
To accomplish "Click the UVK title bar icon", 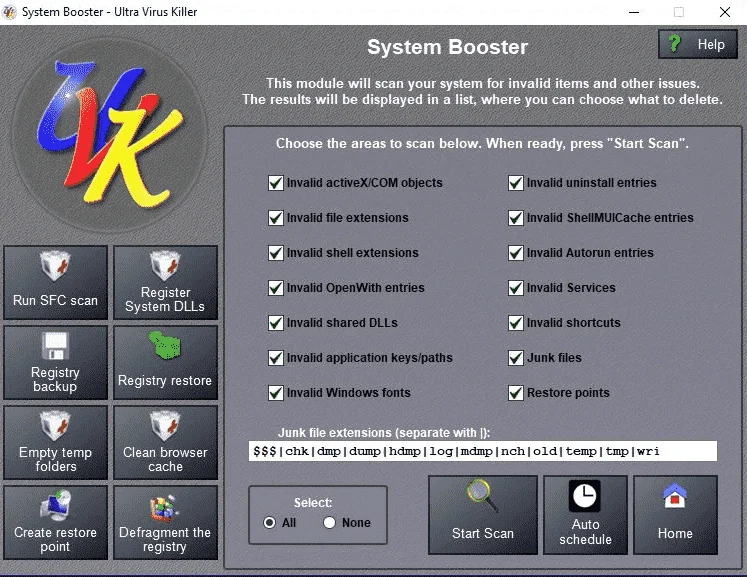I will pos(9,12).
